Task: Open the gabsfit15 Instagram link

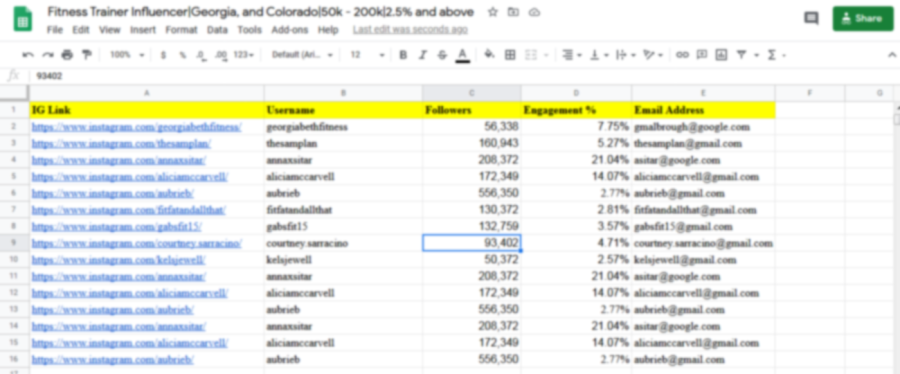Action: (x=117, y=227)
